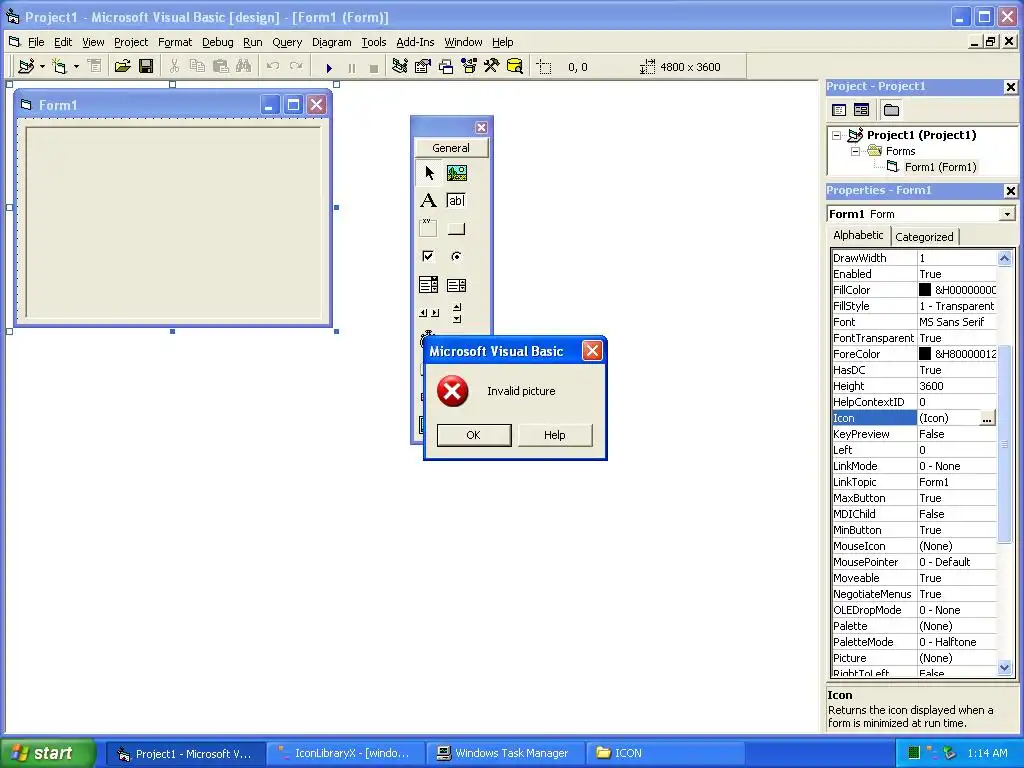
Task: Click the Toolbox hammer-and-wrench icon
Action: [491, 66]
